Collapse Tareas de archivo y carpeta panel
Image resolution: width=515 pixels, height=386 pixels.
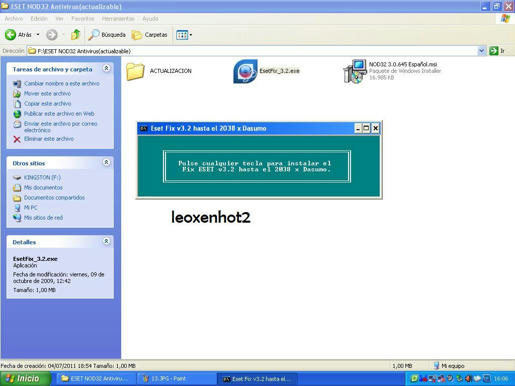(x=106, y=68)
